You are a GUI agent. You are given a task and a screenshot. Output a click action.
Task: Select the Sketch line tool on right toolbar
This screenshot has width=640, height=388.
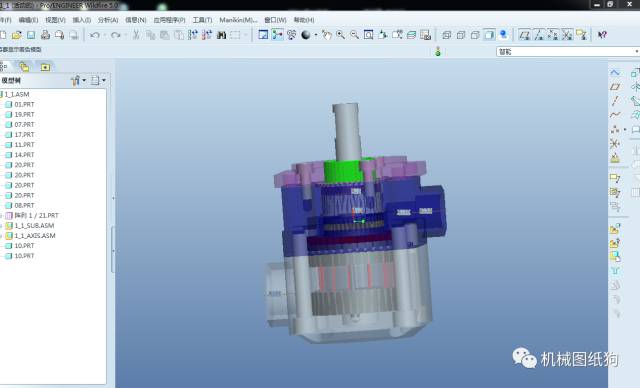(615, 101)
